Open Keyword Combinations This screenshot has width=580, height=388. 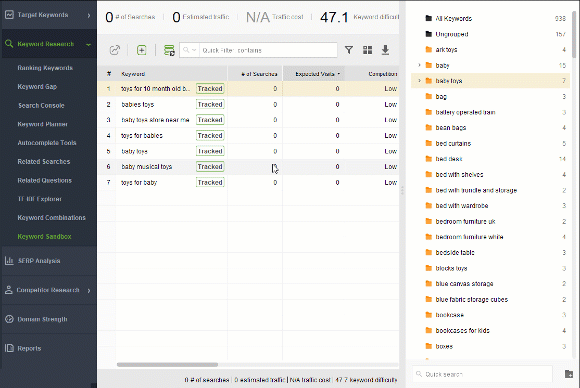(51, 218)
